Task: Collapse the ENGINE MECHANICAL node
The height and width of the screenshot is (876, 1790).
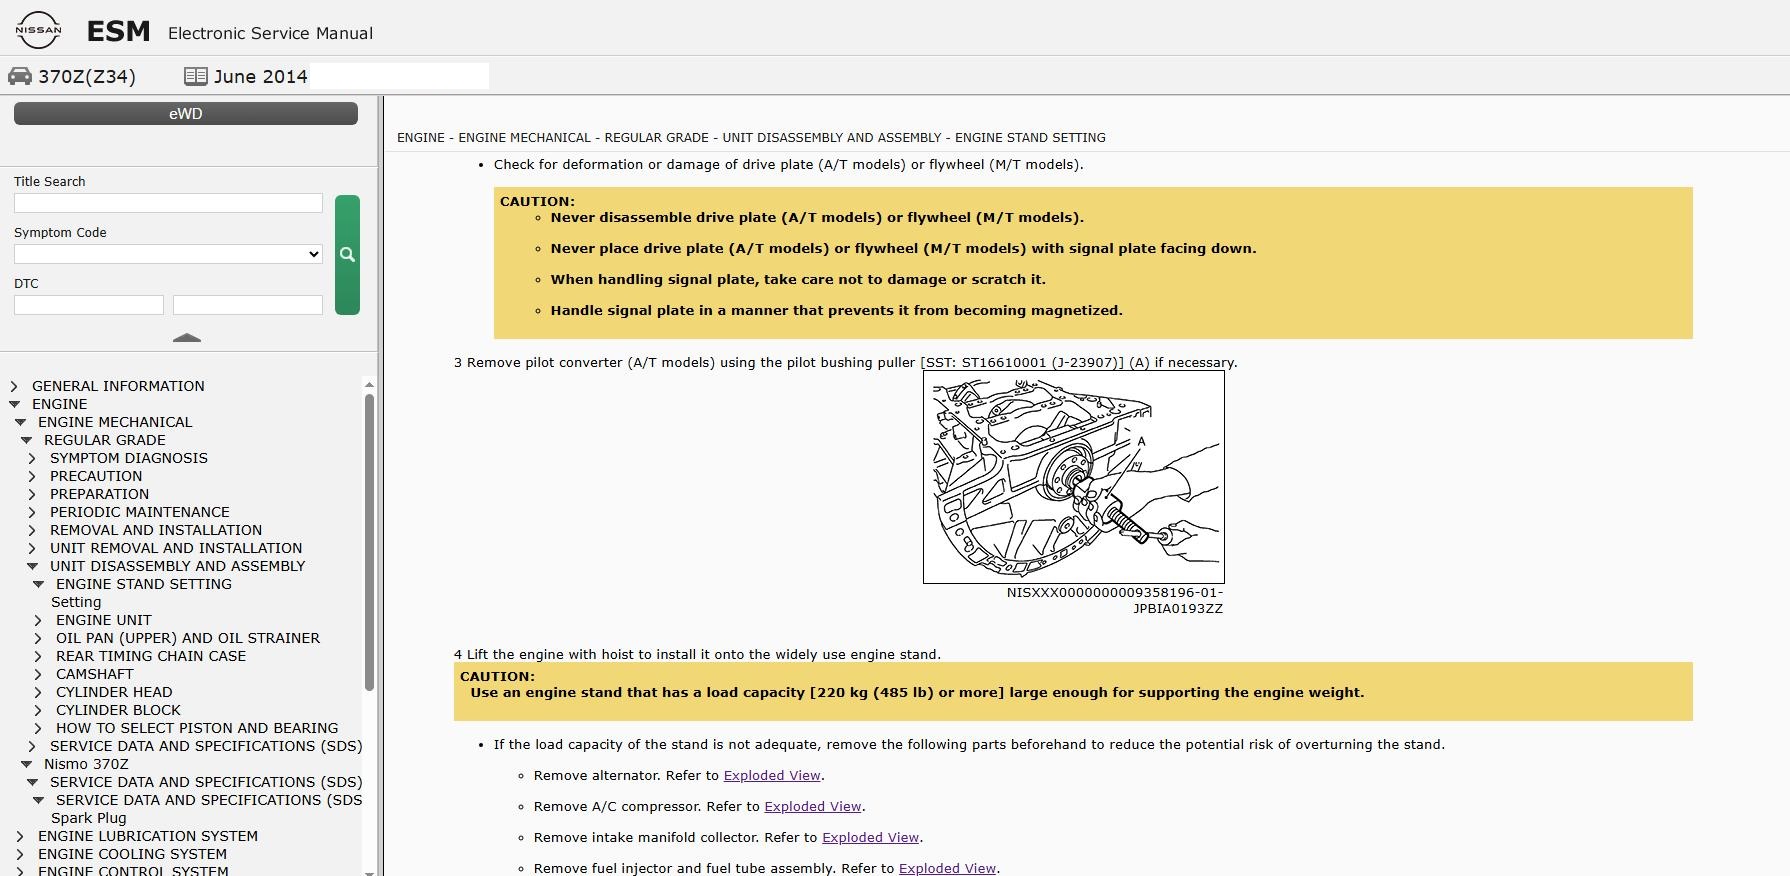Action: coord(20,422)
